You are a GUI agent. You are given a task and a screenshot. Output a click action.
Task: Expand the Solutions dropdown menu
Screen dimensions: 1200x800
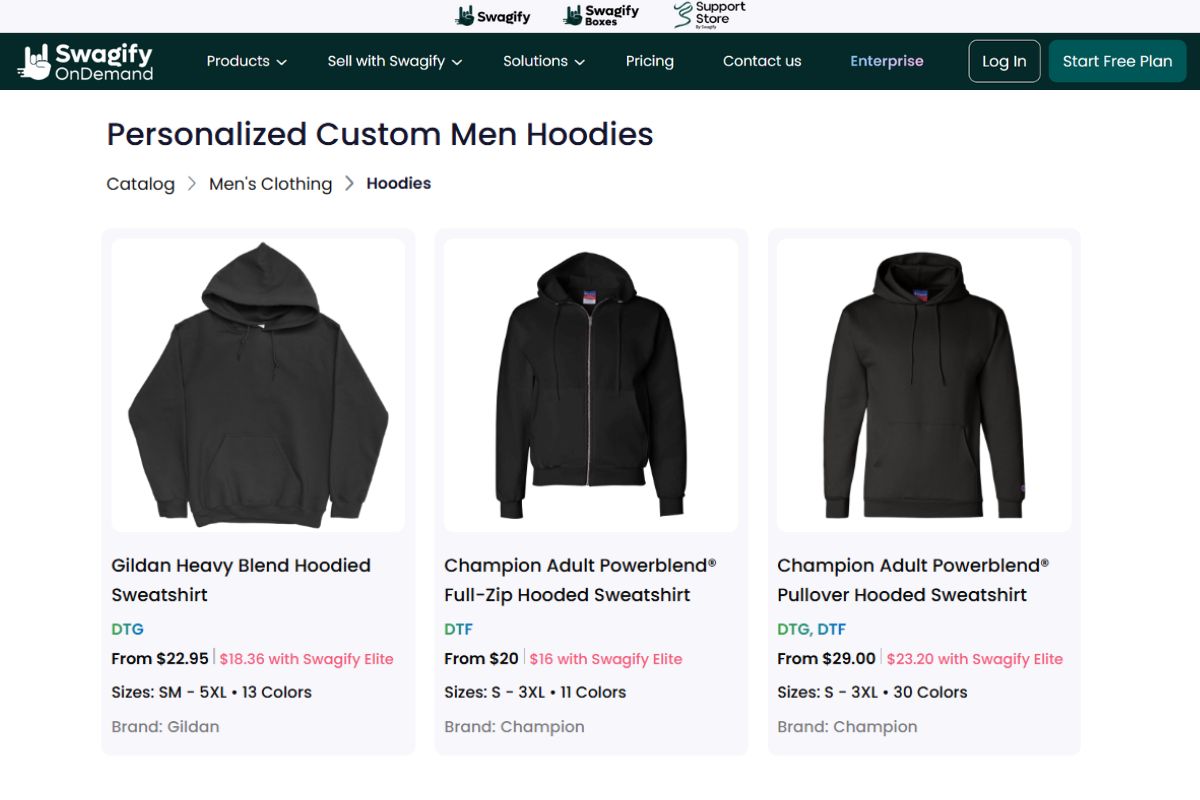tap(544, 61)
